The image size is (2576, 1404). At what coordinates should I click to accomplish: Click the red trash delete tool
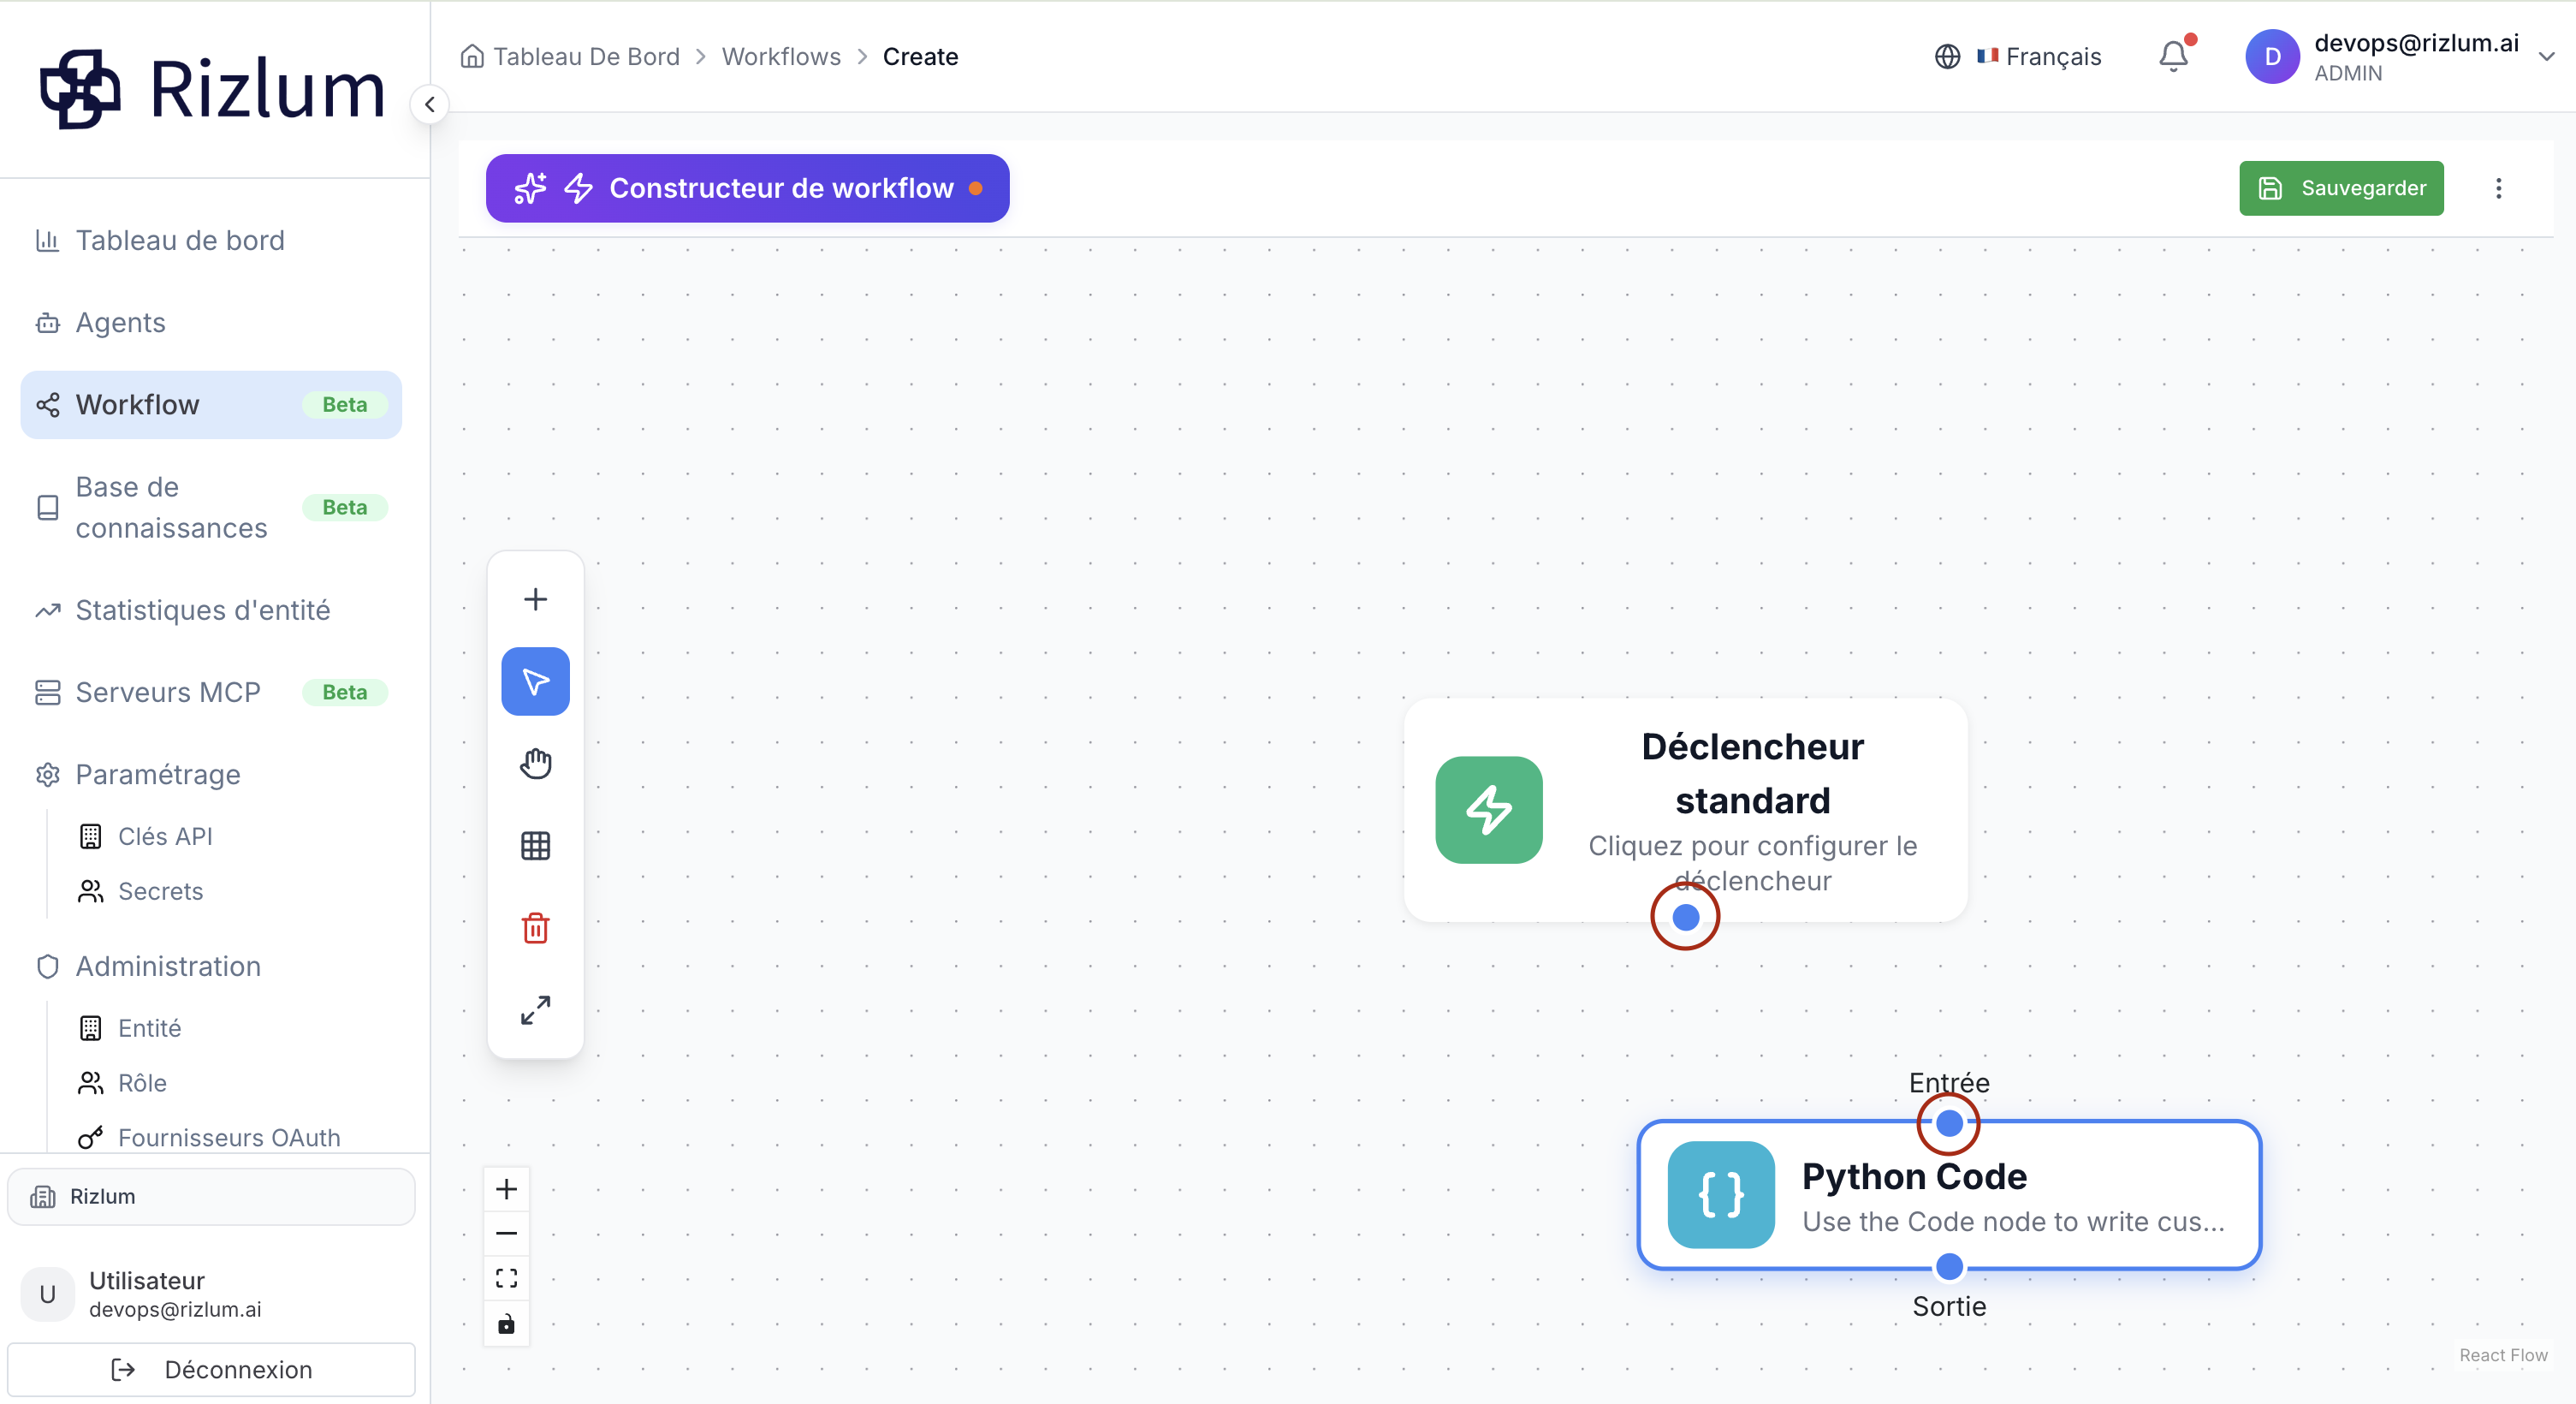(535, 928)
